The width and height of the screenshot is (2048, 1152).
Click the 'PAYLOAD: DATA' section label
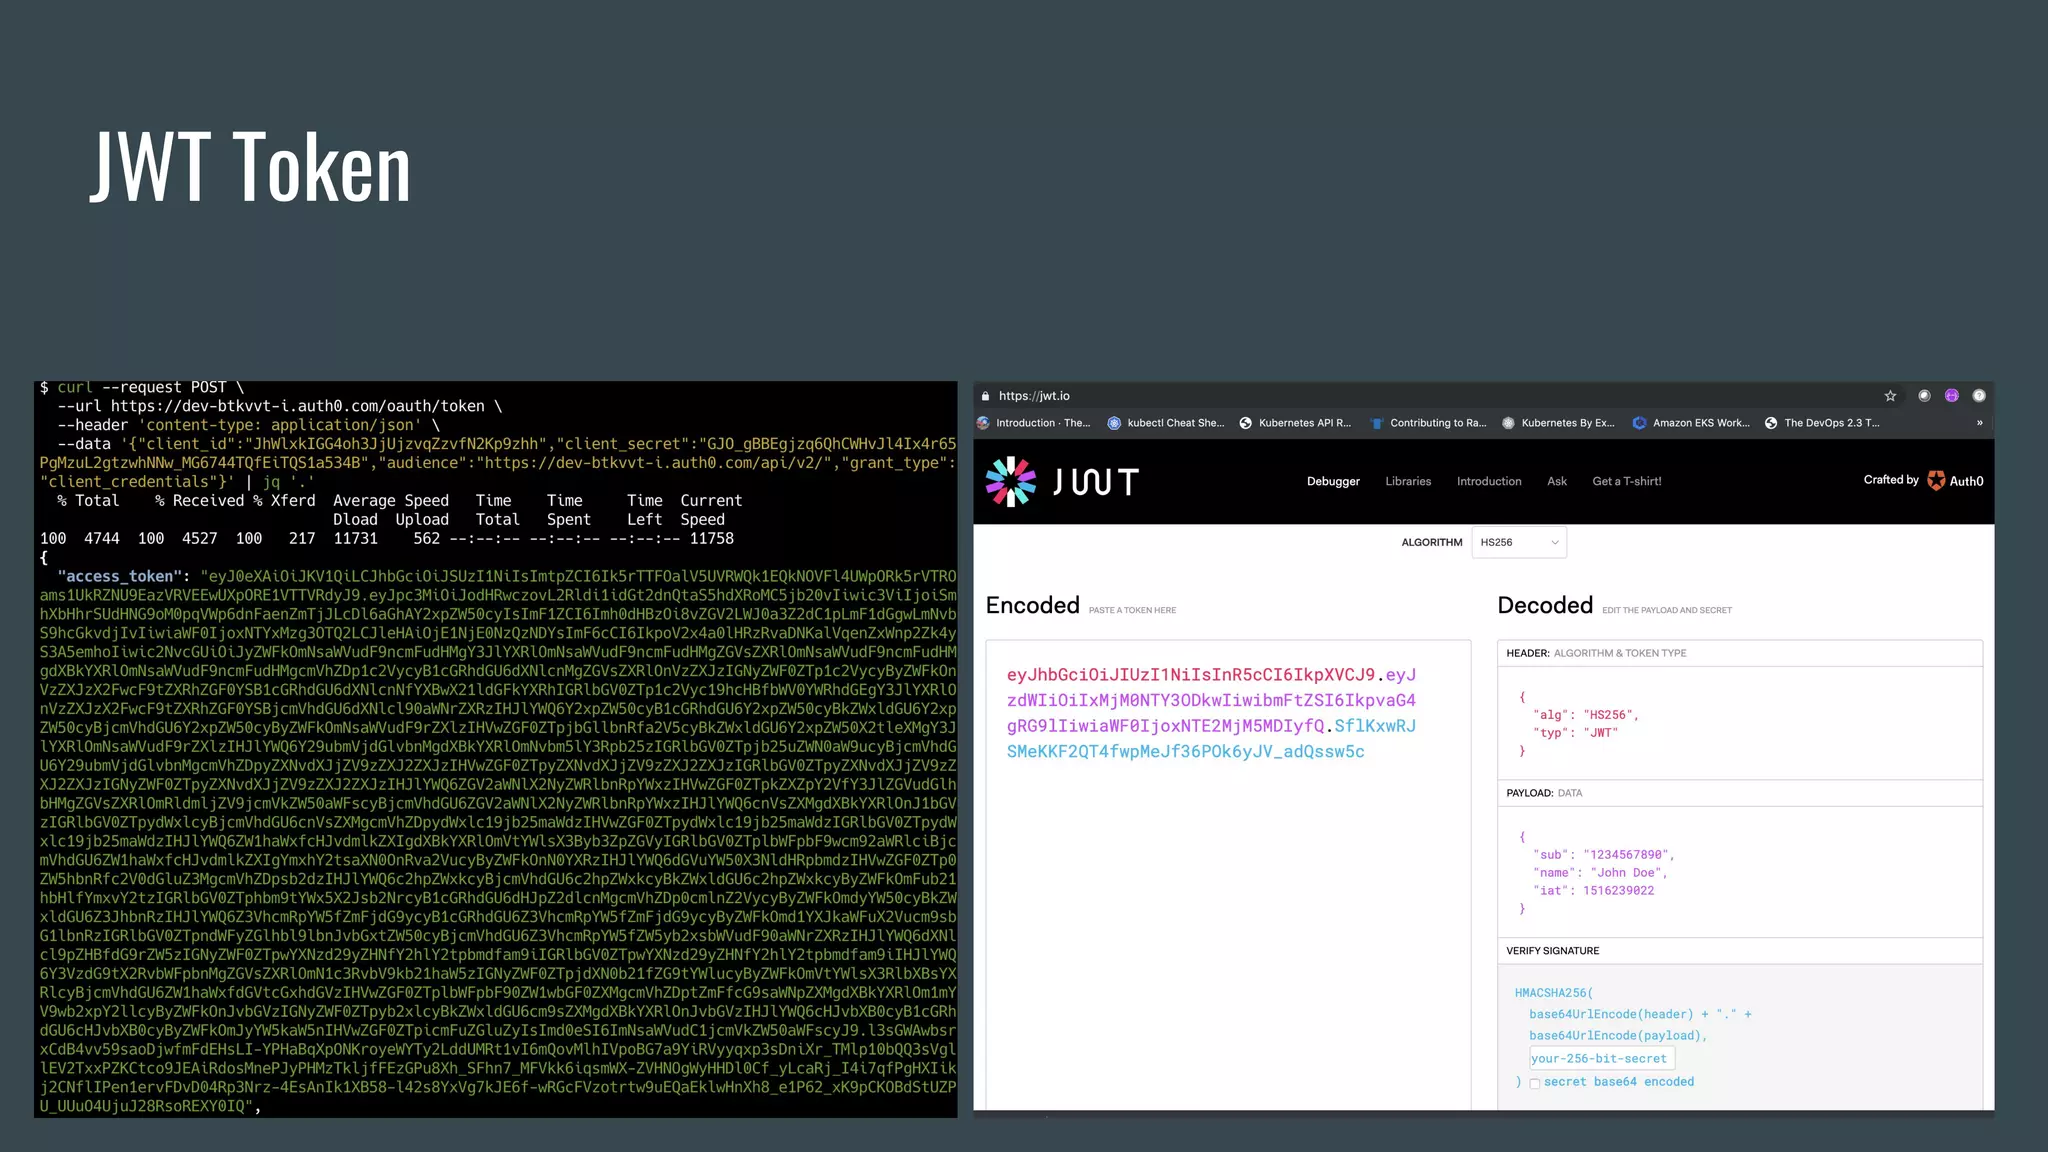click(1544, 793)
